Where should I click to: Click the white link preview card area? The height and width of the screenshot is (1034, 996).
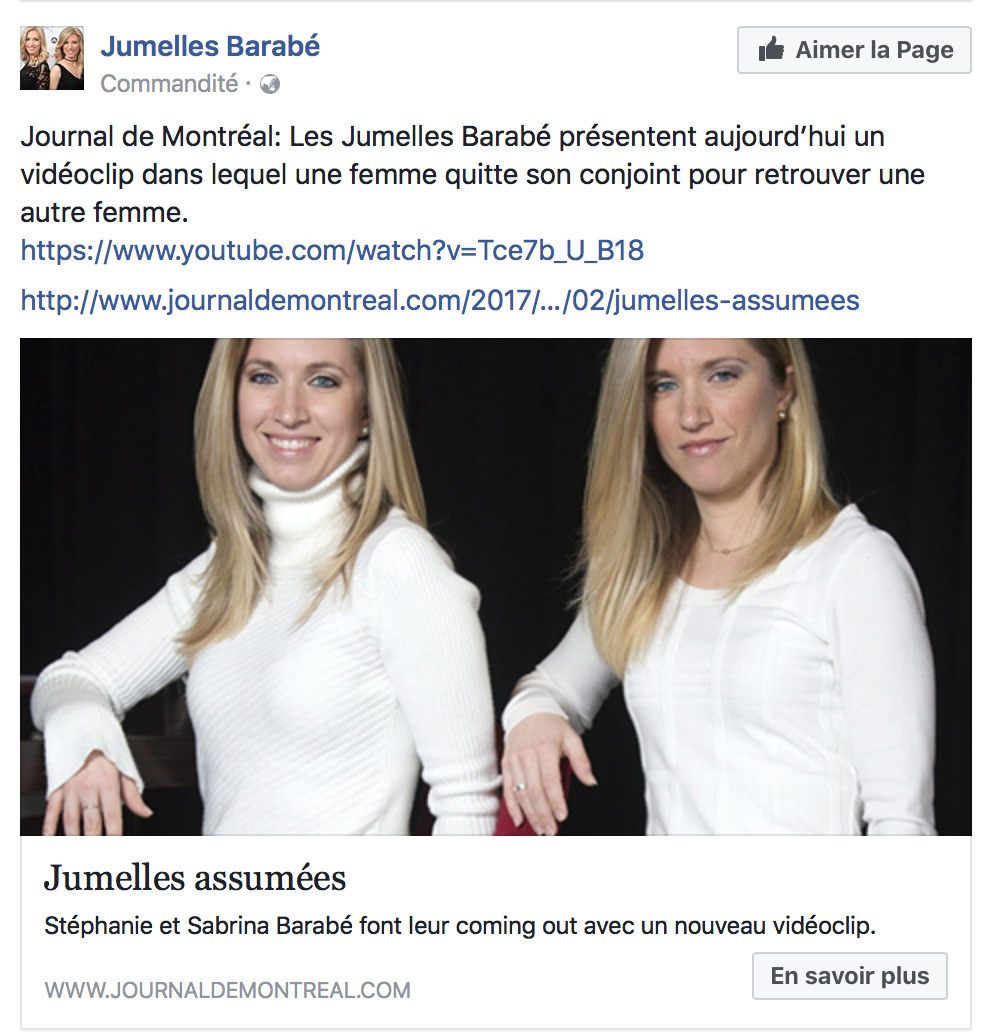[x=496, y=932]
